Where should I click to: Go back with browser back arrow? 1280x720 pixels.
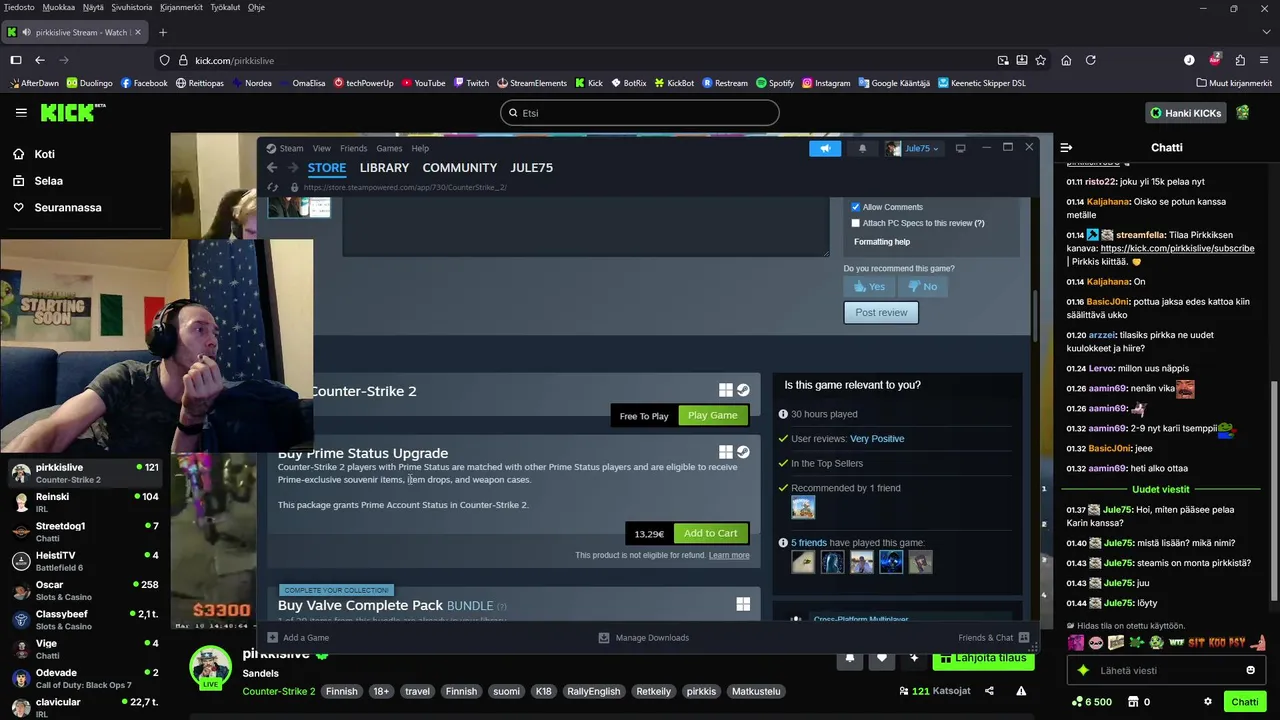[x=40, y=60]
